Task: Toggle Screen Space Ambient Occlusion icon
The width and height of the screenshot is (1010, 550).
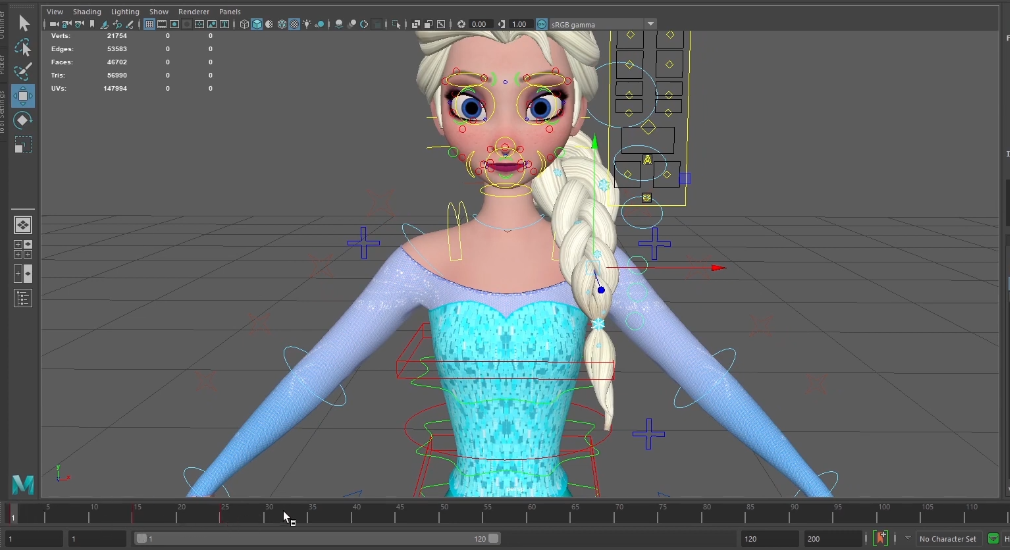Action: [x=339, y=24]
